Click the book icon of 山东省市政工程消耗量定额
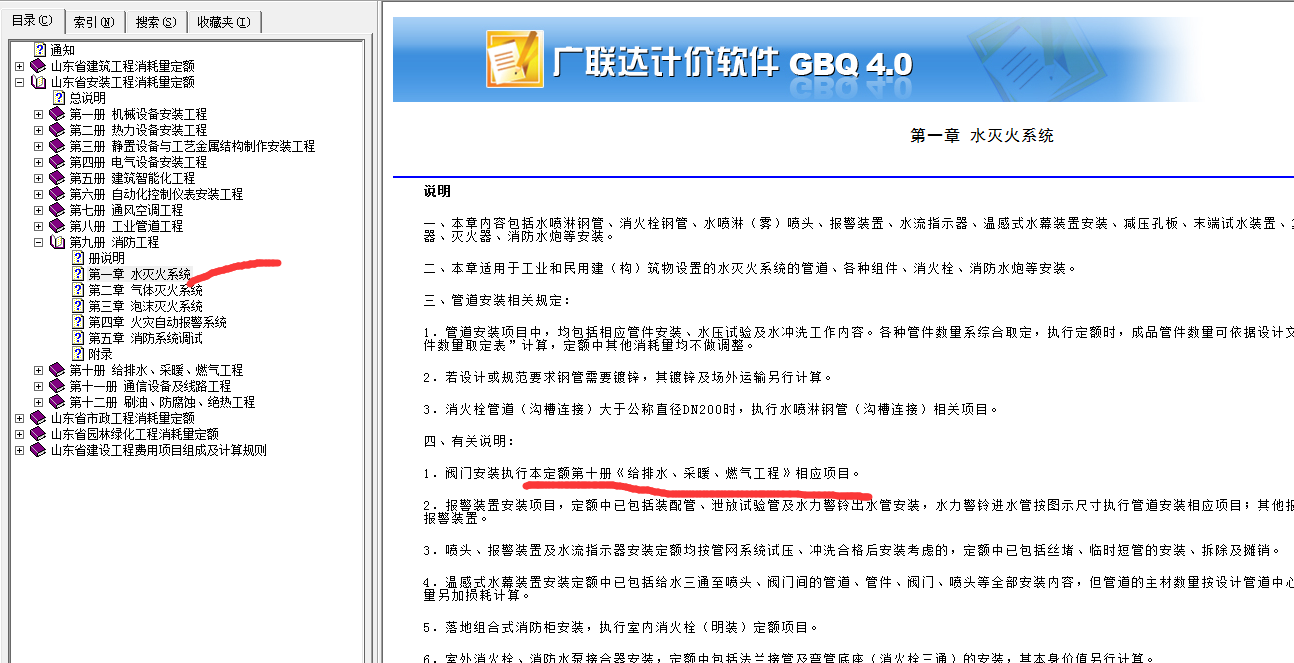 39,418
